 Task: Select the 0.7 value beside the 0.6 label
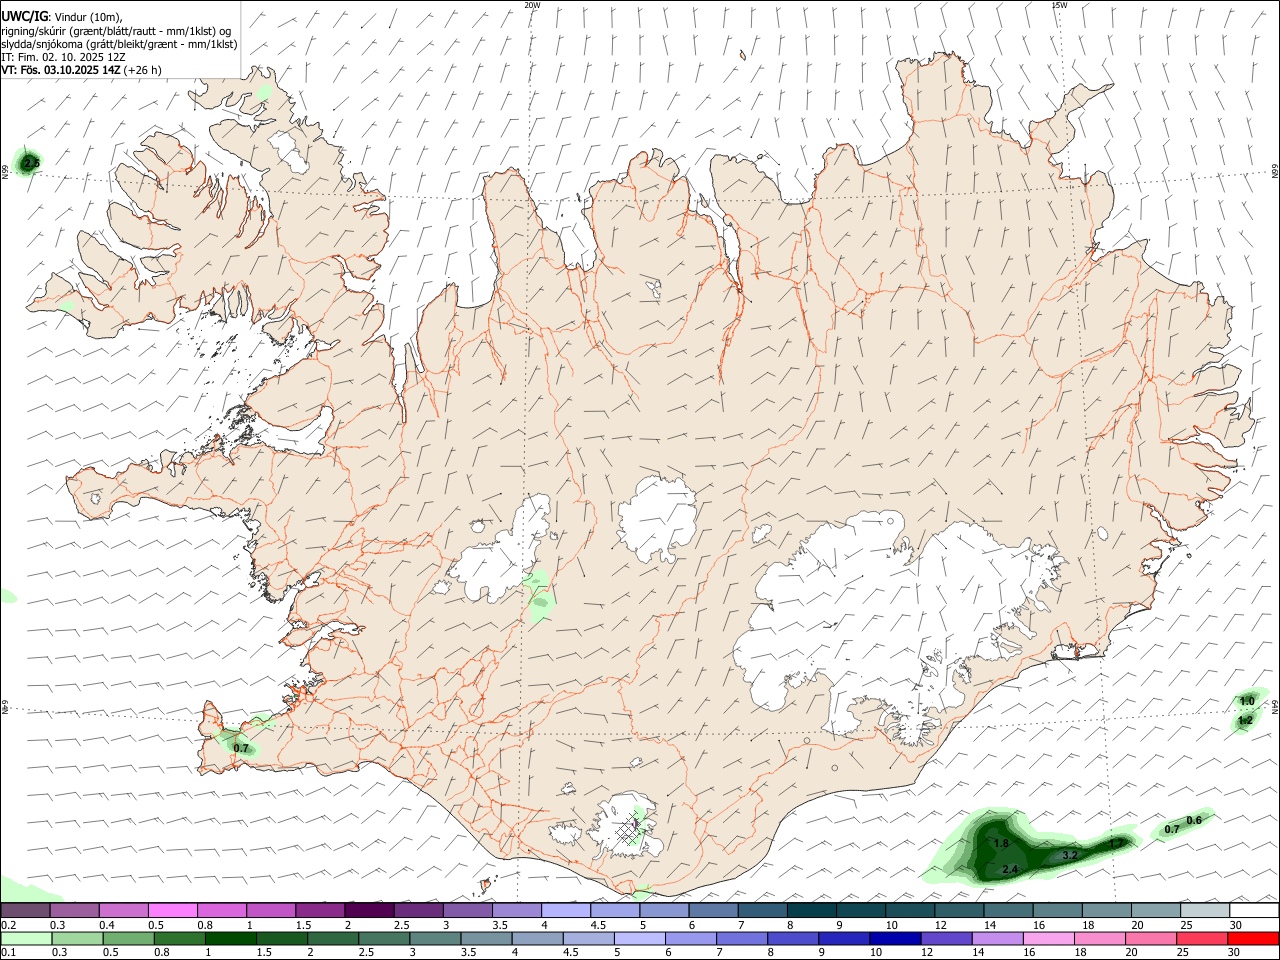point(1173,830)
